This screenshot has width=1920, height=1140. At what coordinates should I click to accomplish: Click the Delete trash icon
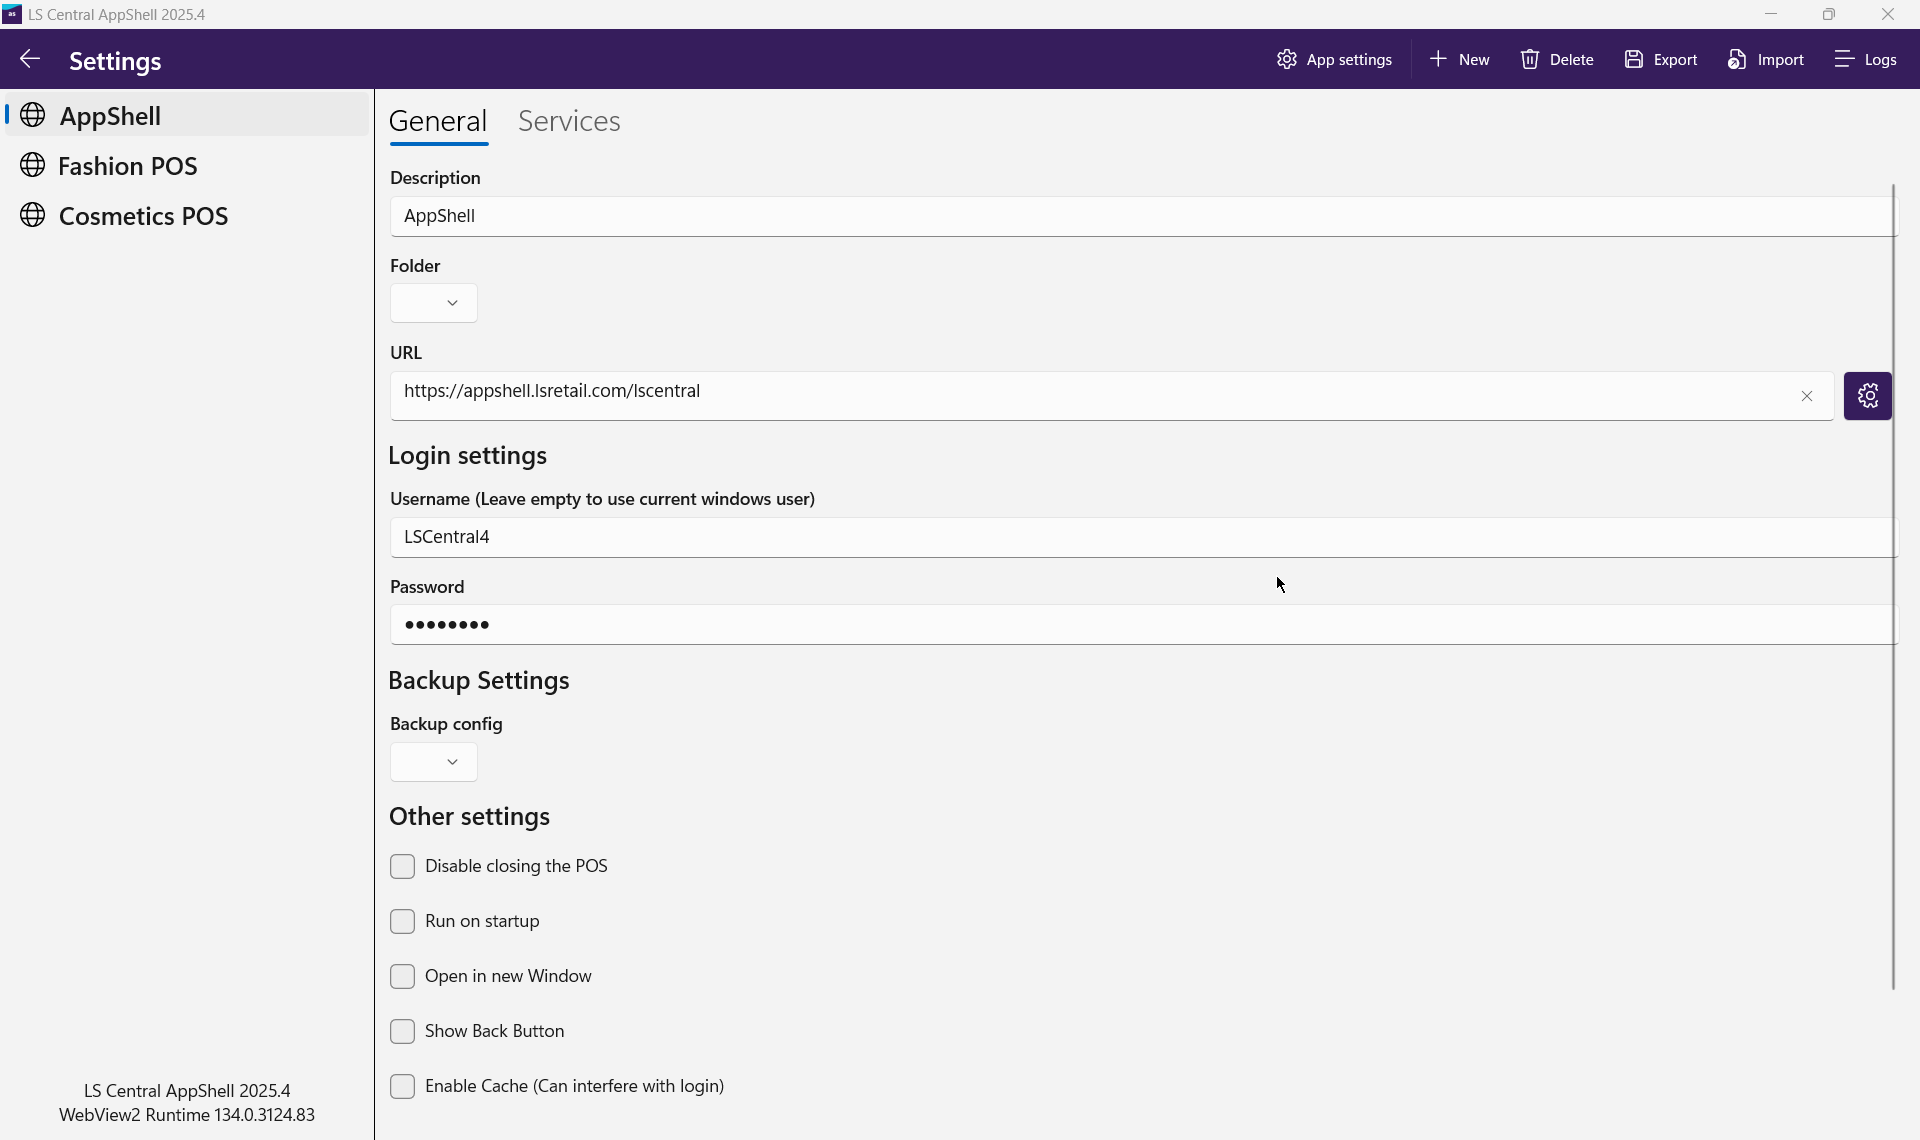1530,60
